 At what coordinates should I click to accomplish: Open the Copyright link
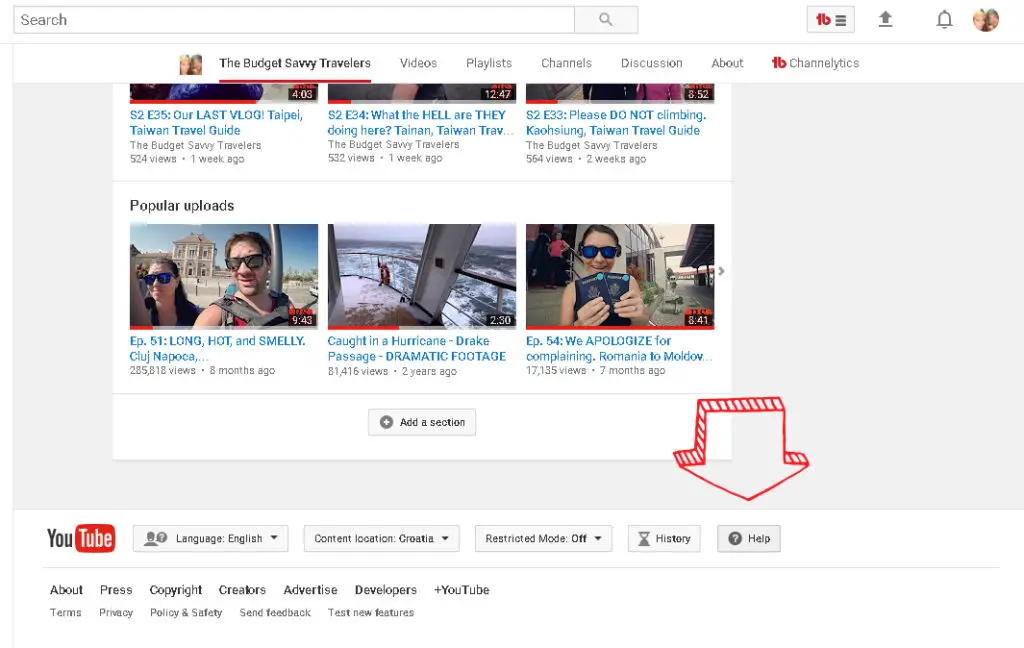[176, 590]
